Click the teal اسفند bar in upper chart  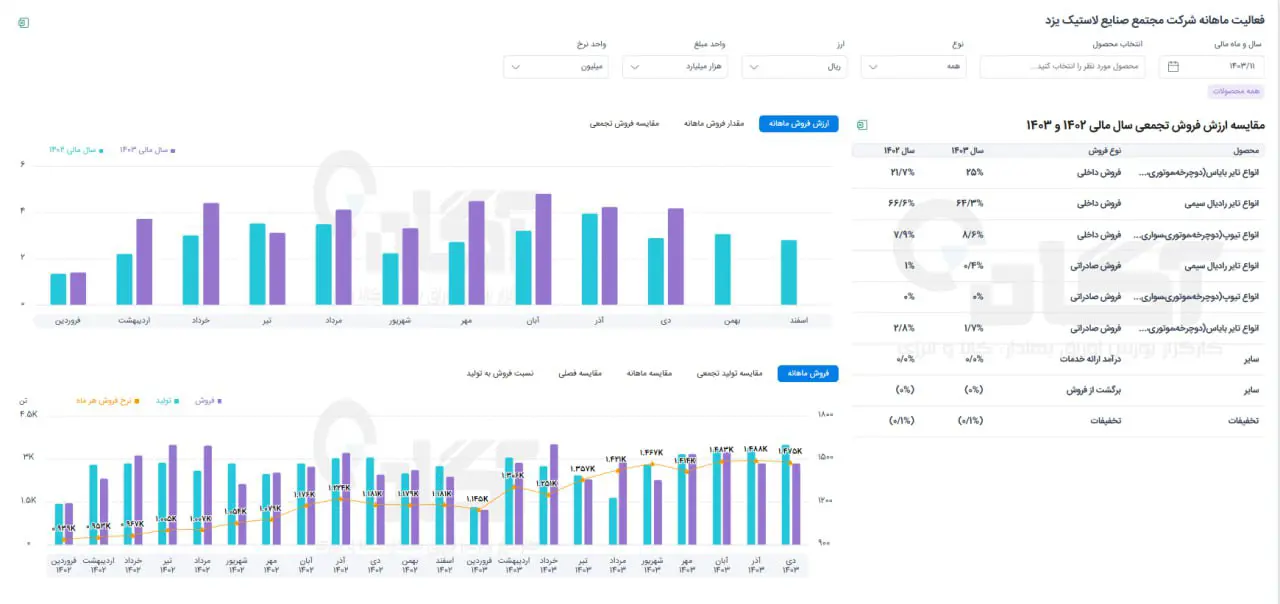click(x=789, y=273)
